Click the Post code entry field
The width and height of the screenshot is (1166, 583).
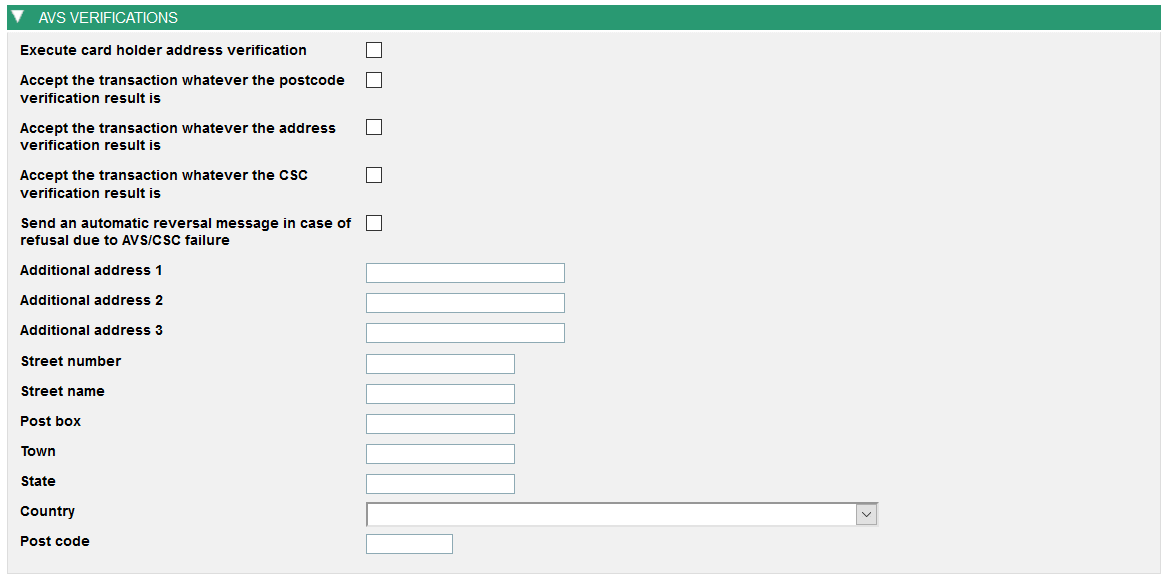(x=409, y=543)
